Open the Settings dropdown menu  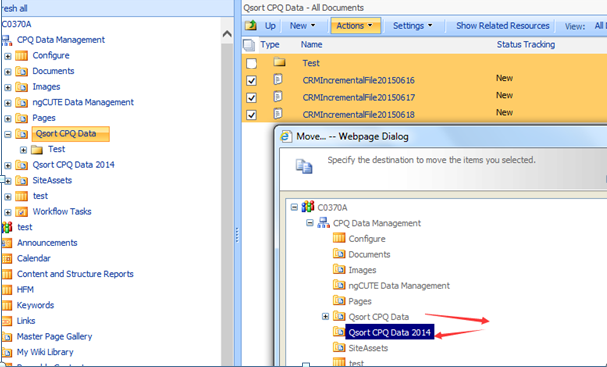coord(413,26)
